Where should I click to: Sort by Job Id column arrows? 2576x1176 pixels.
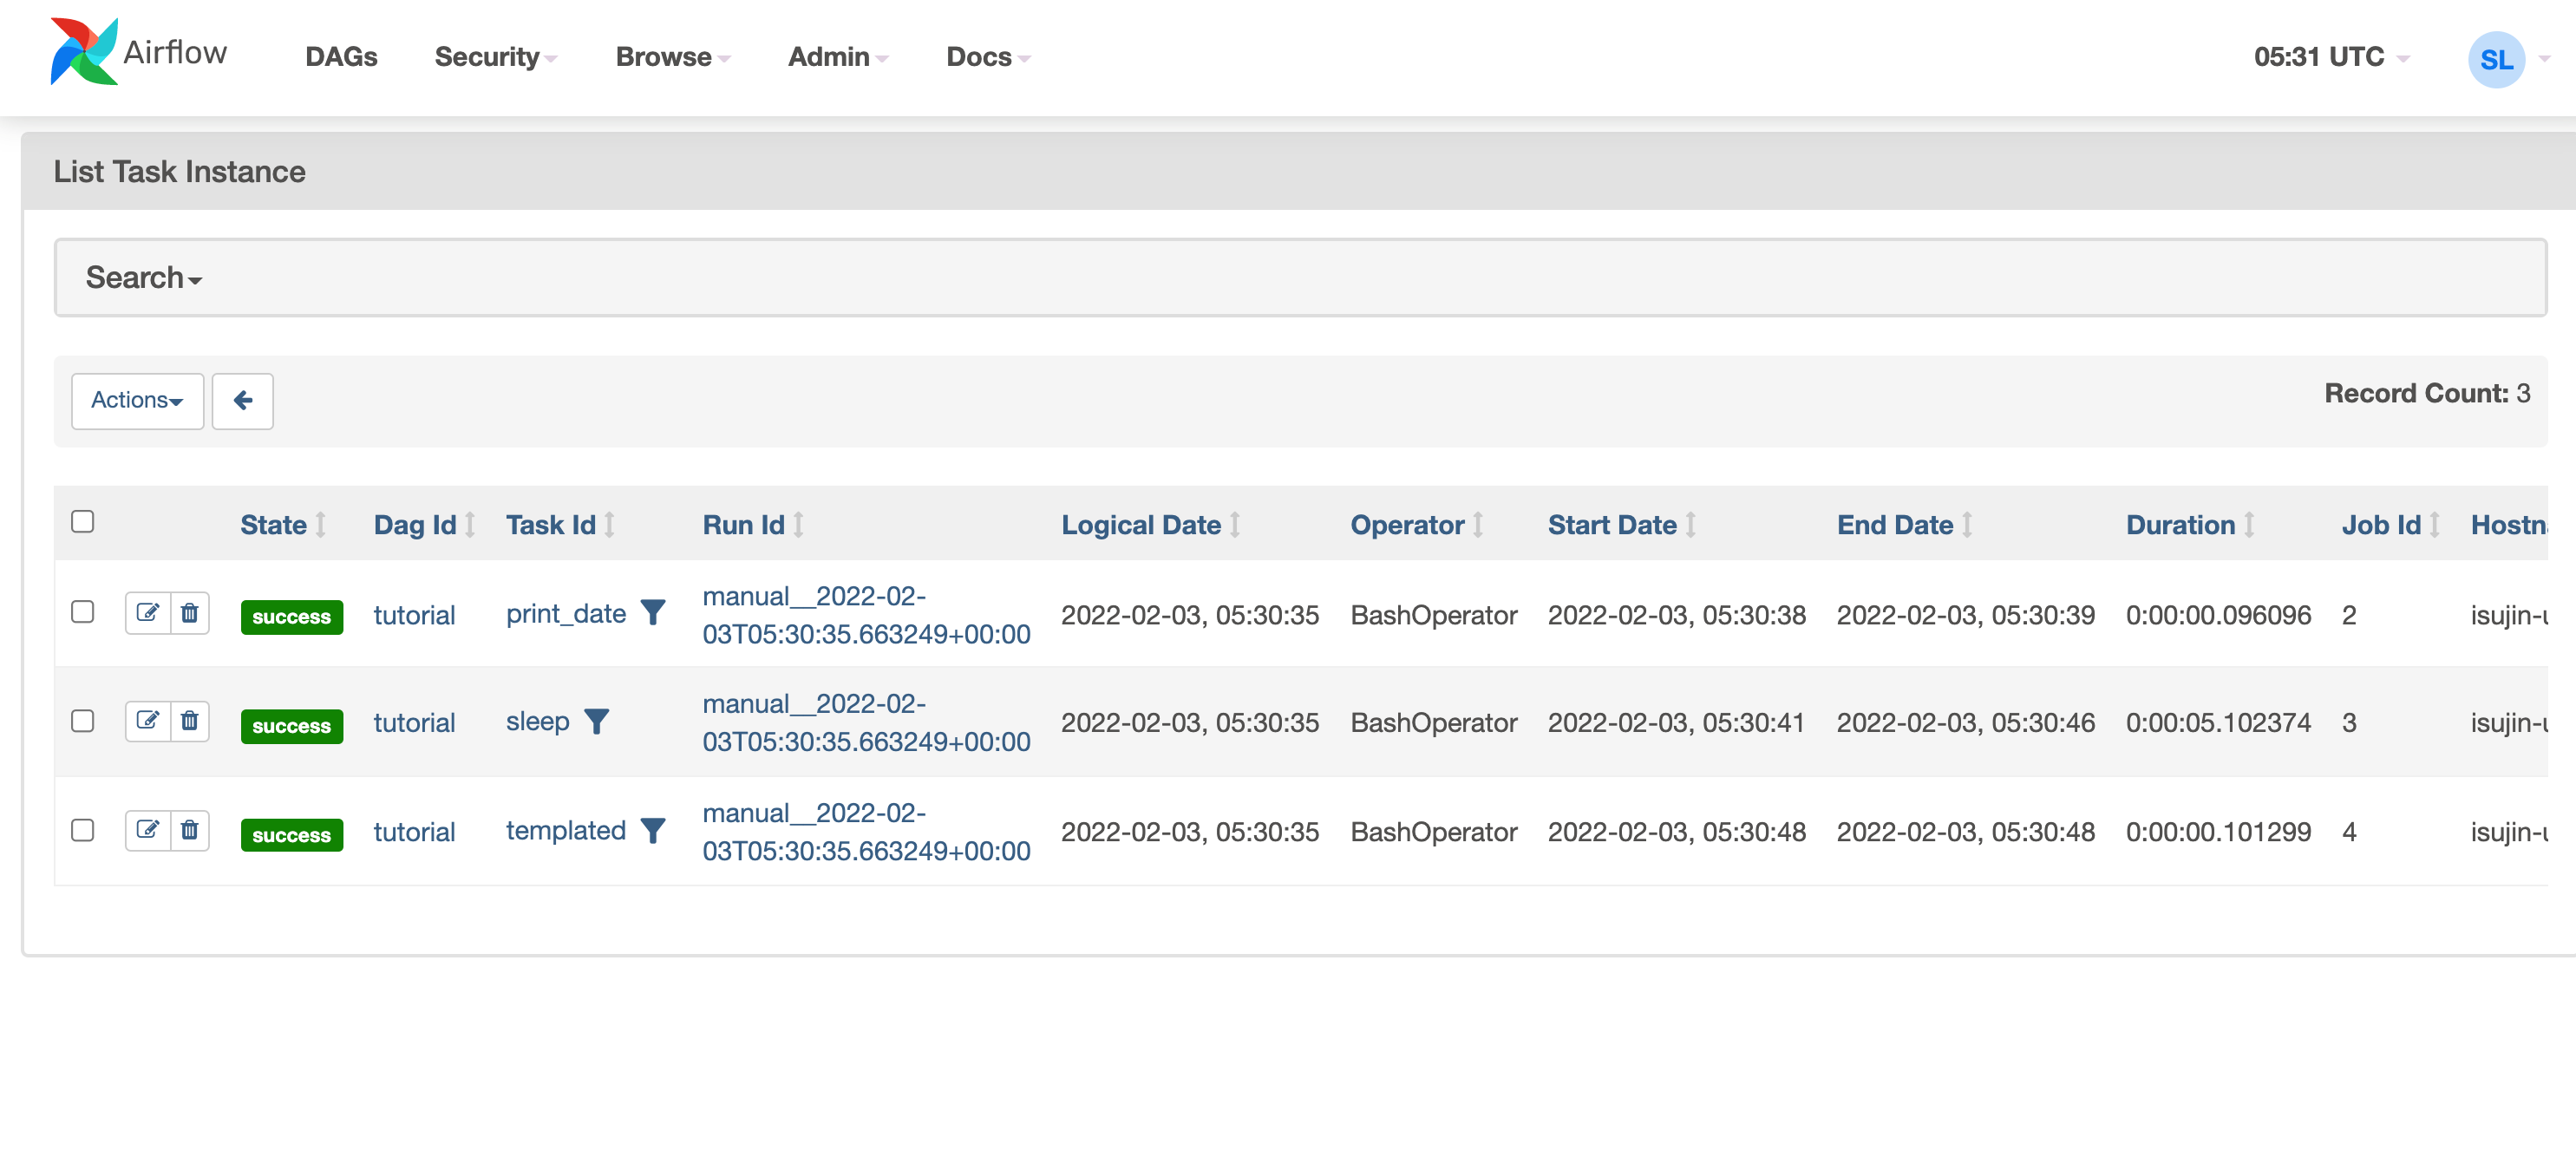pos(2435,525)
